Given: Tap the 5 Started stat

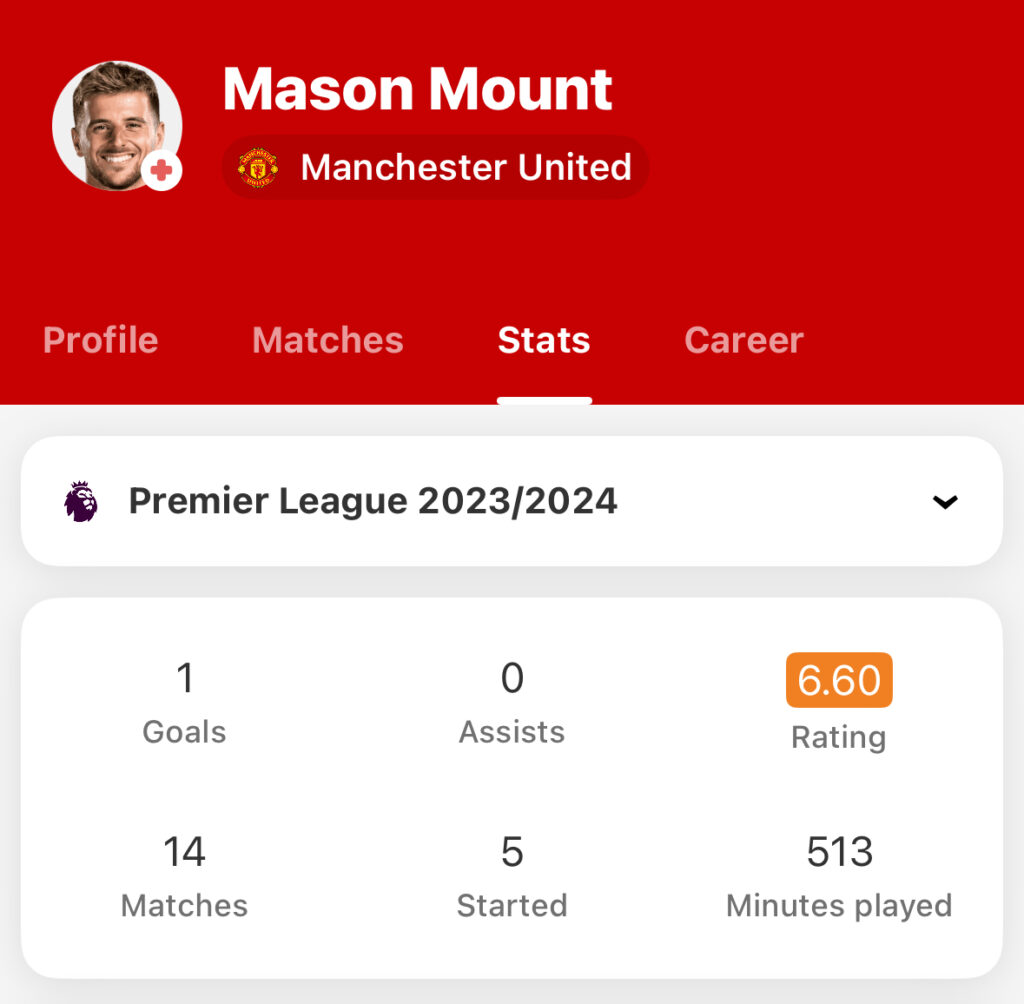Looking at the screenshot, I should [512, 876].
